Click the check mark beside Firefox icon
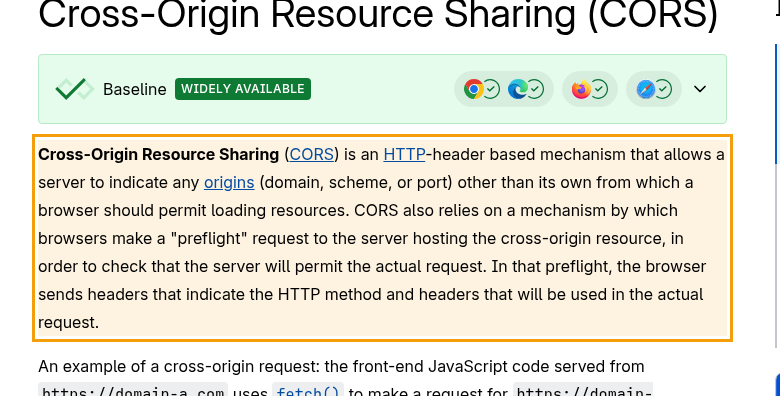 [599, 89]
